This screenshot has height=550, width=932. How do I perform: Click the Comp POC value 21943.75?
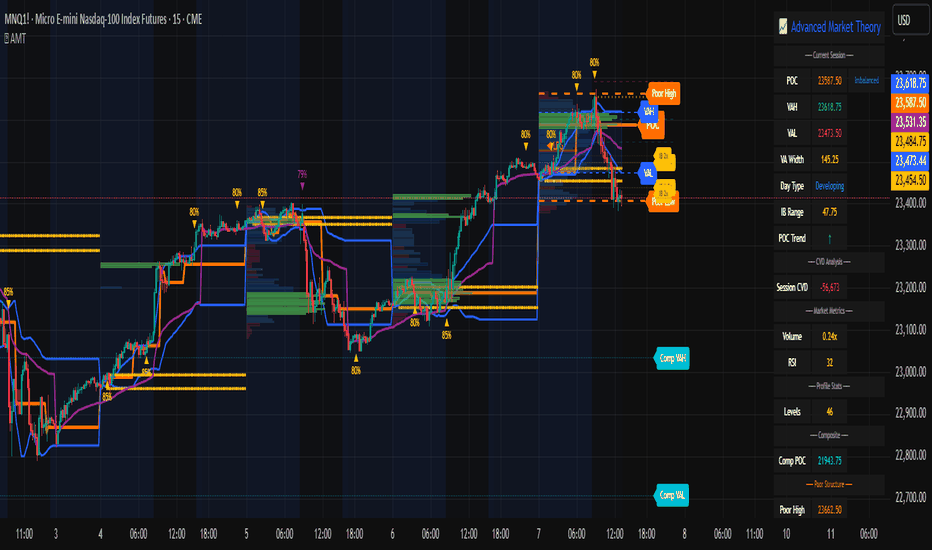click(x=829, y=461)
